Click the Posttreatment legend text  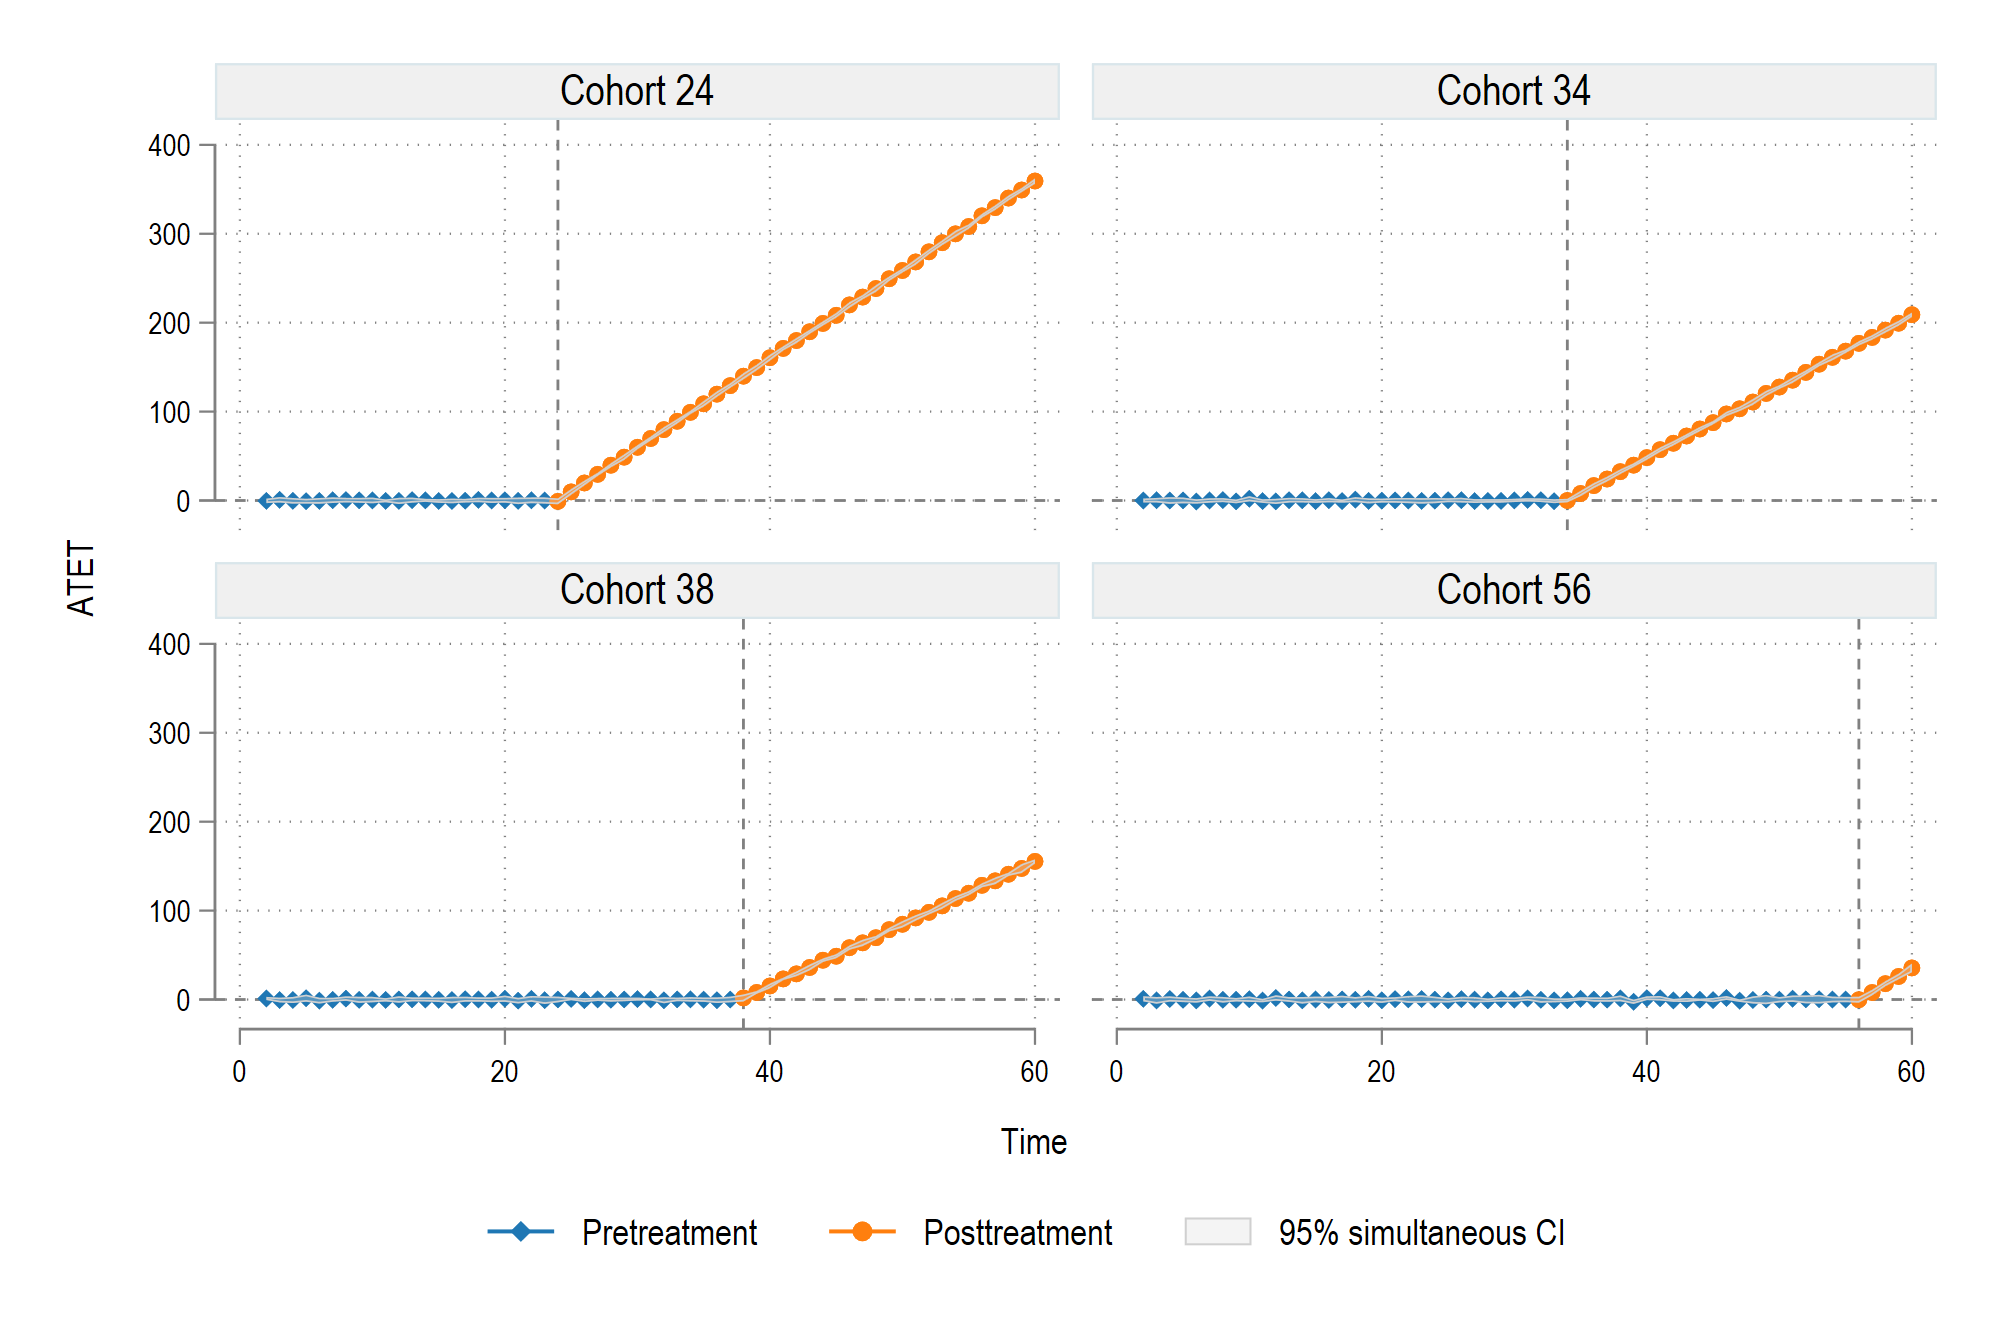click(x=1018, y=1232)
